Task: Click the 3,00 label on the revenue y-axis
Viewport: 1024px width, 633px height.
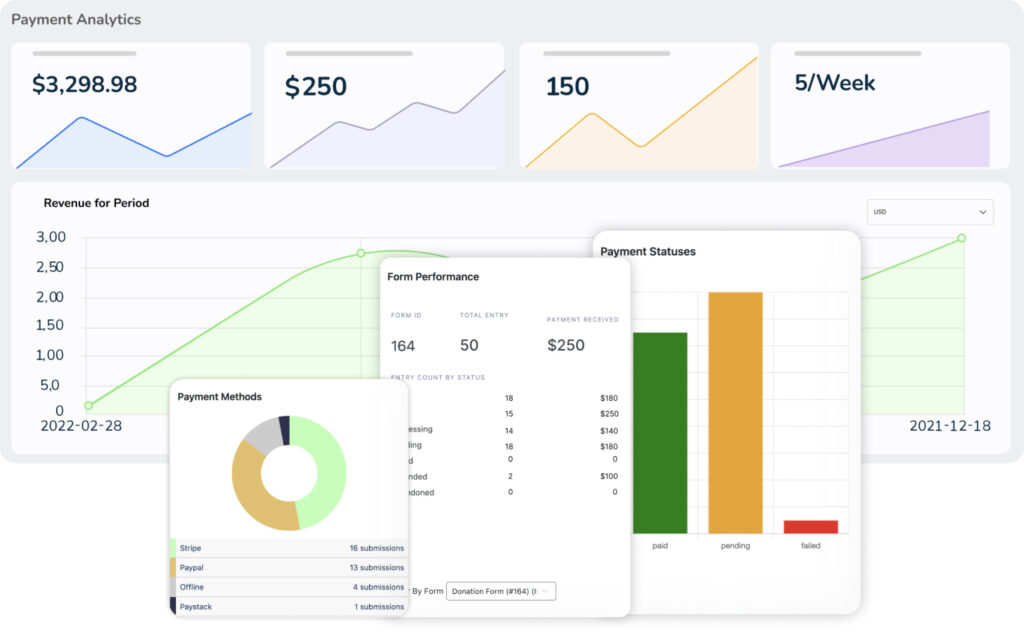Action: (x=50, y=237)
